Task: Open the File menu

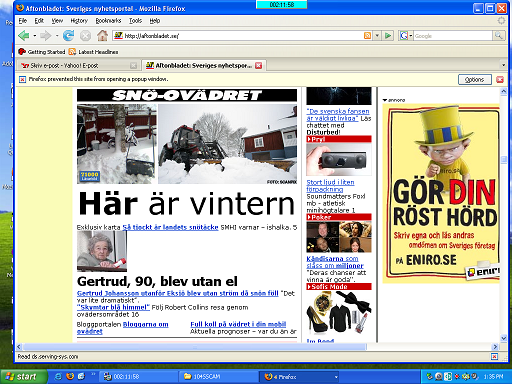Action: [23, 21]
